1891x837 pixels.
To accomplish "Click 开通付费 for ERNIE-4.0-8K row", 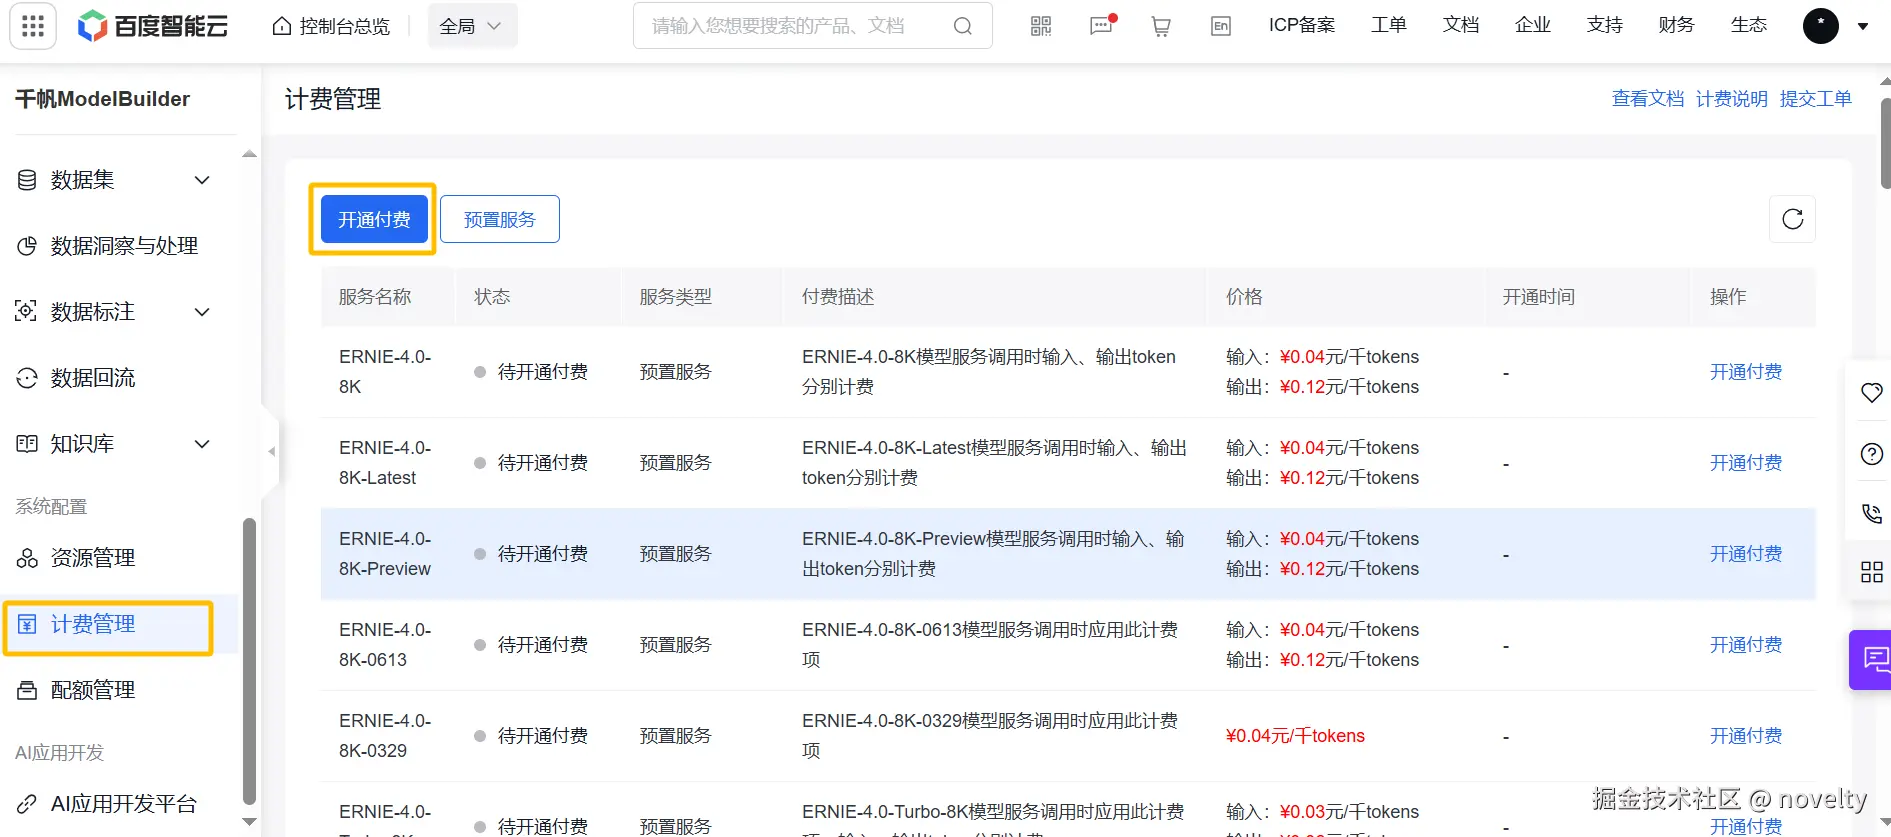I will coord(1746,372).
